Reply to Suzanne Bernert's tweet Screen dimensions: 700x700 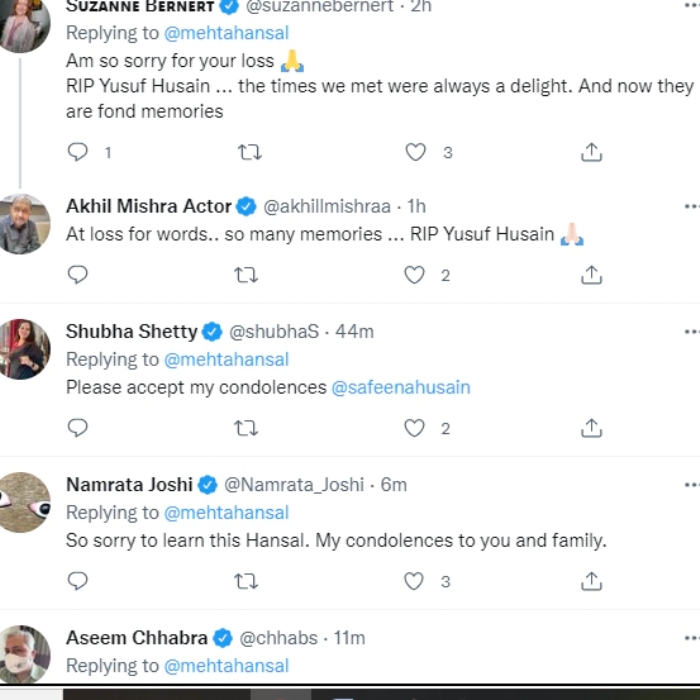78,152
